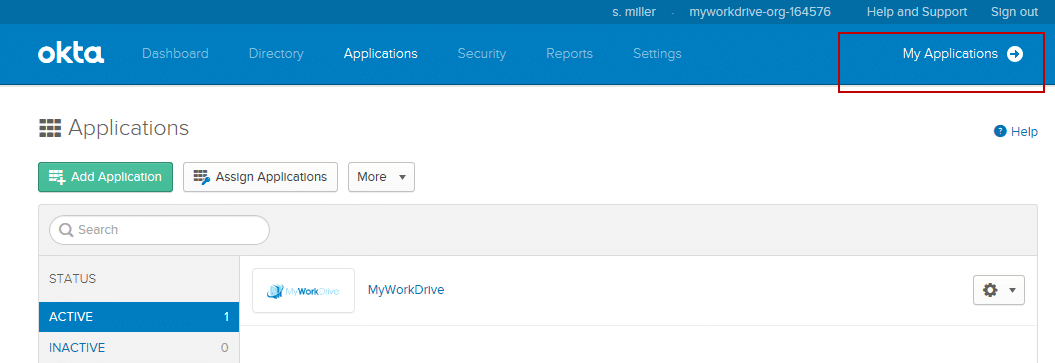Image resolution: width=1055 pixels, height=363 pixels.
Task: Click the magnifier icon in search box
Action: click(x=66, y=230)
